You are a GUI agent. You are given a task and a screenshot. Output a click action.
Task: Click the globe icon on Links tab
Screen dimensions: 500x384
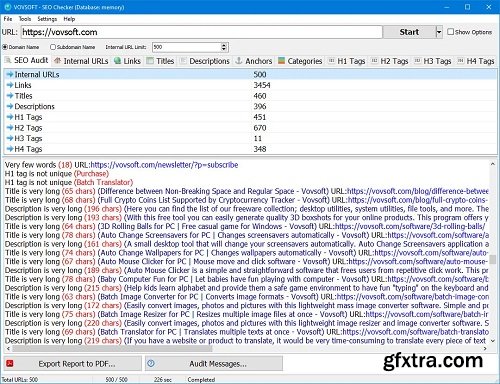pos(117,61)
